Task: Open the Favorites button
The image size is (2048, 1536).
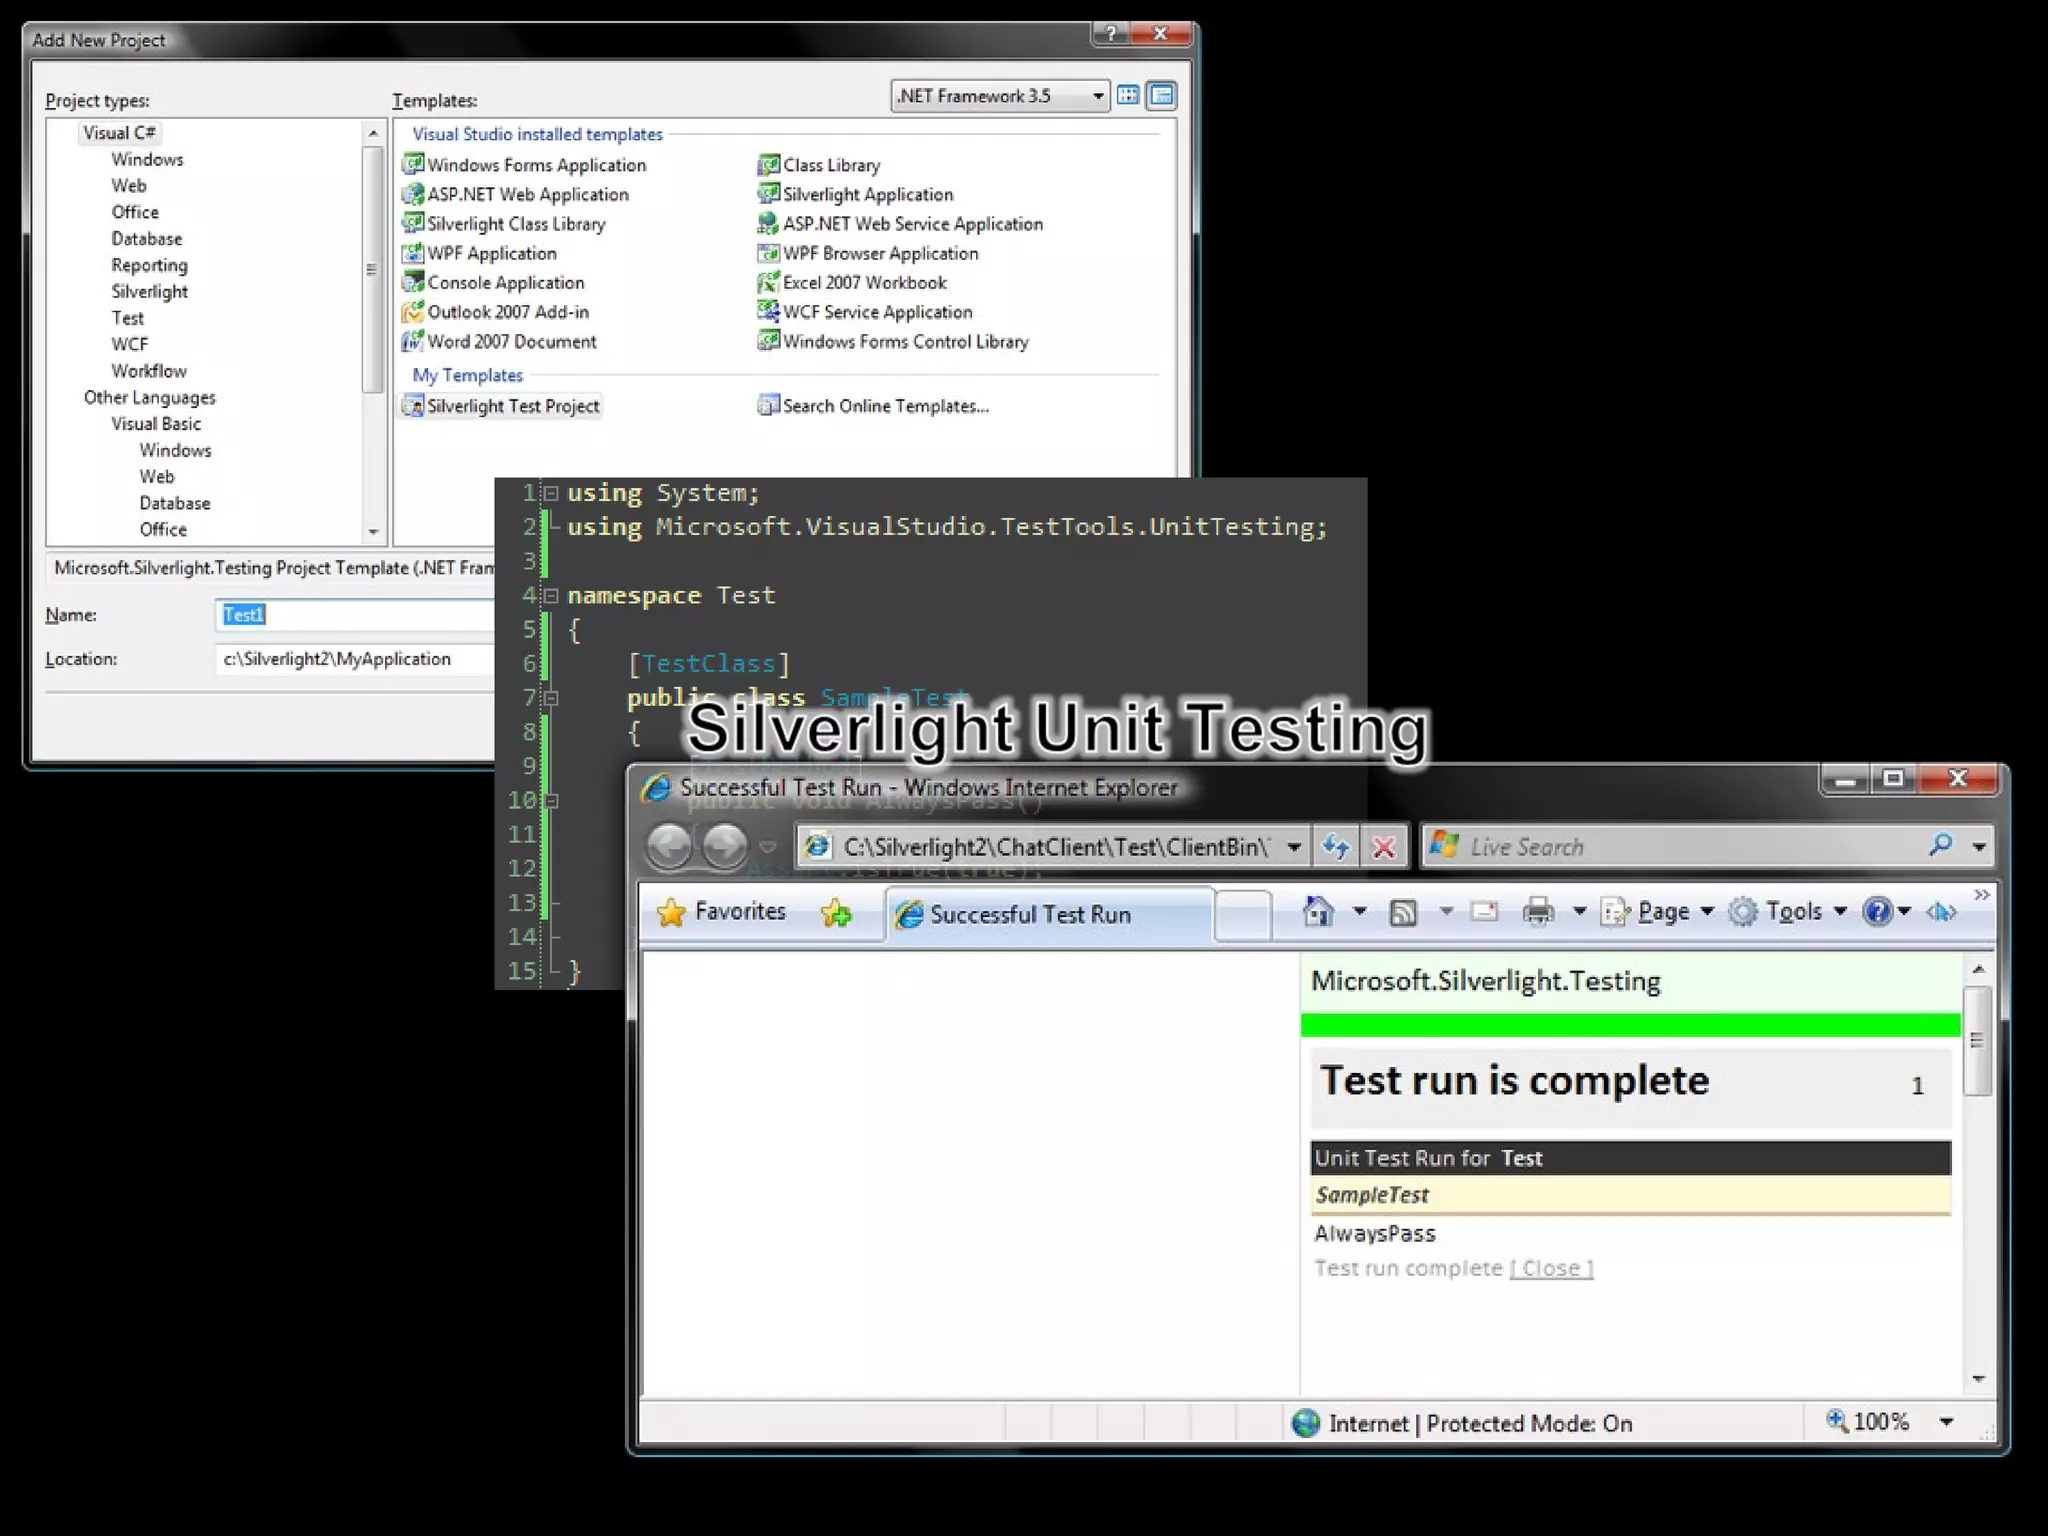Action: [x=722, y=911]
